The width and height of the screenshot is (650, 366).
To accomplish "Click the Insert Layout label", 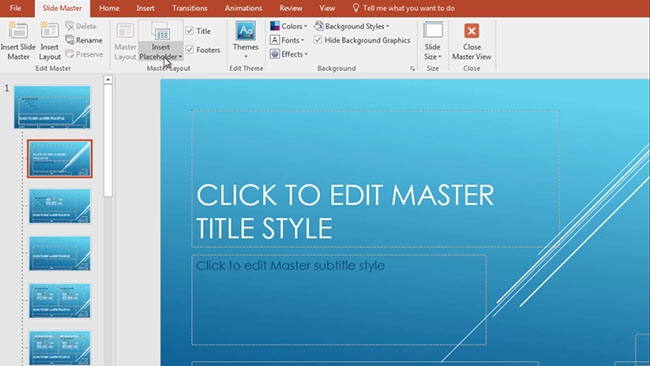I will coord(50,52).
